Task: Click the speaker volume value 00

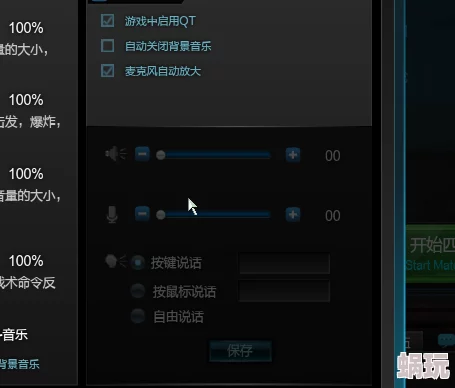Action: click(x=333, y=156)
